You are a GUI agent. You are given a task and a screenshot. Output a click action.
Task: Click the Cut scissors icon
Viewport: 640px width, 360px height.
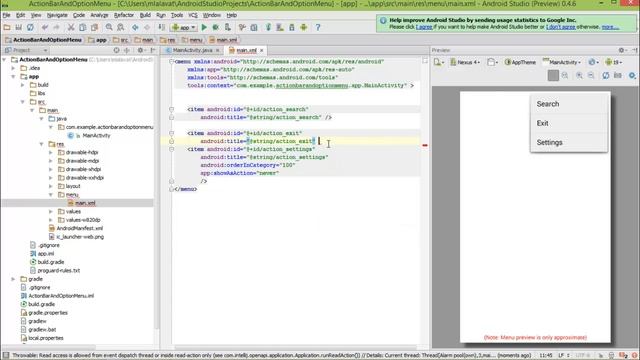tap(71, 27)
